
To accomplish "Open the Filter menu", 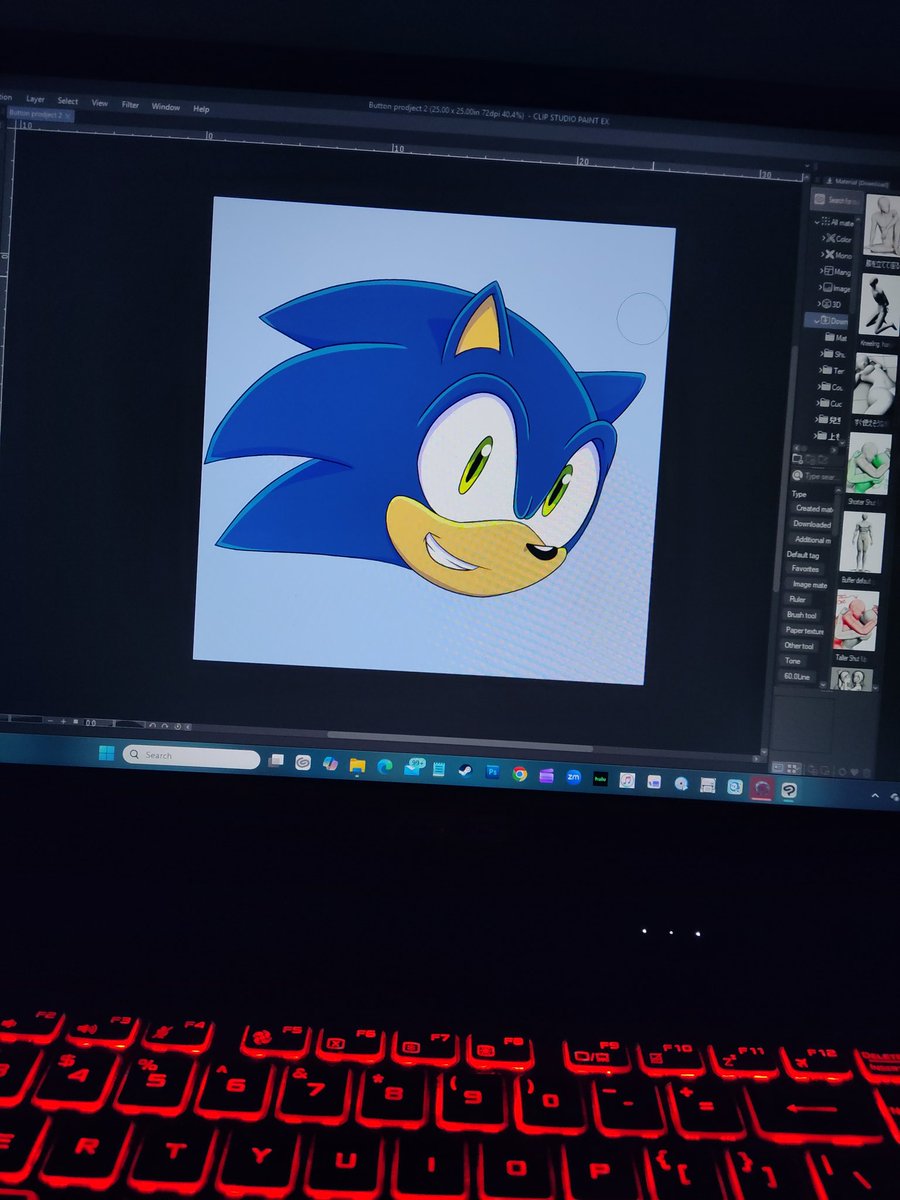I will tap(131, 104).
